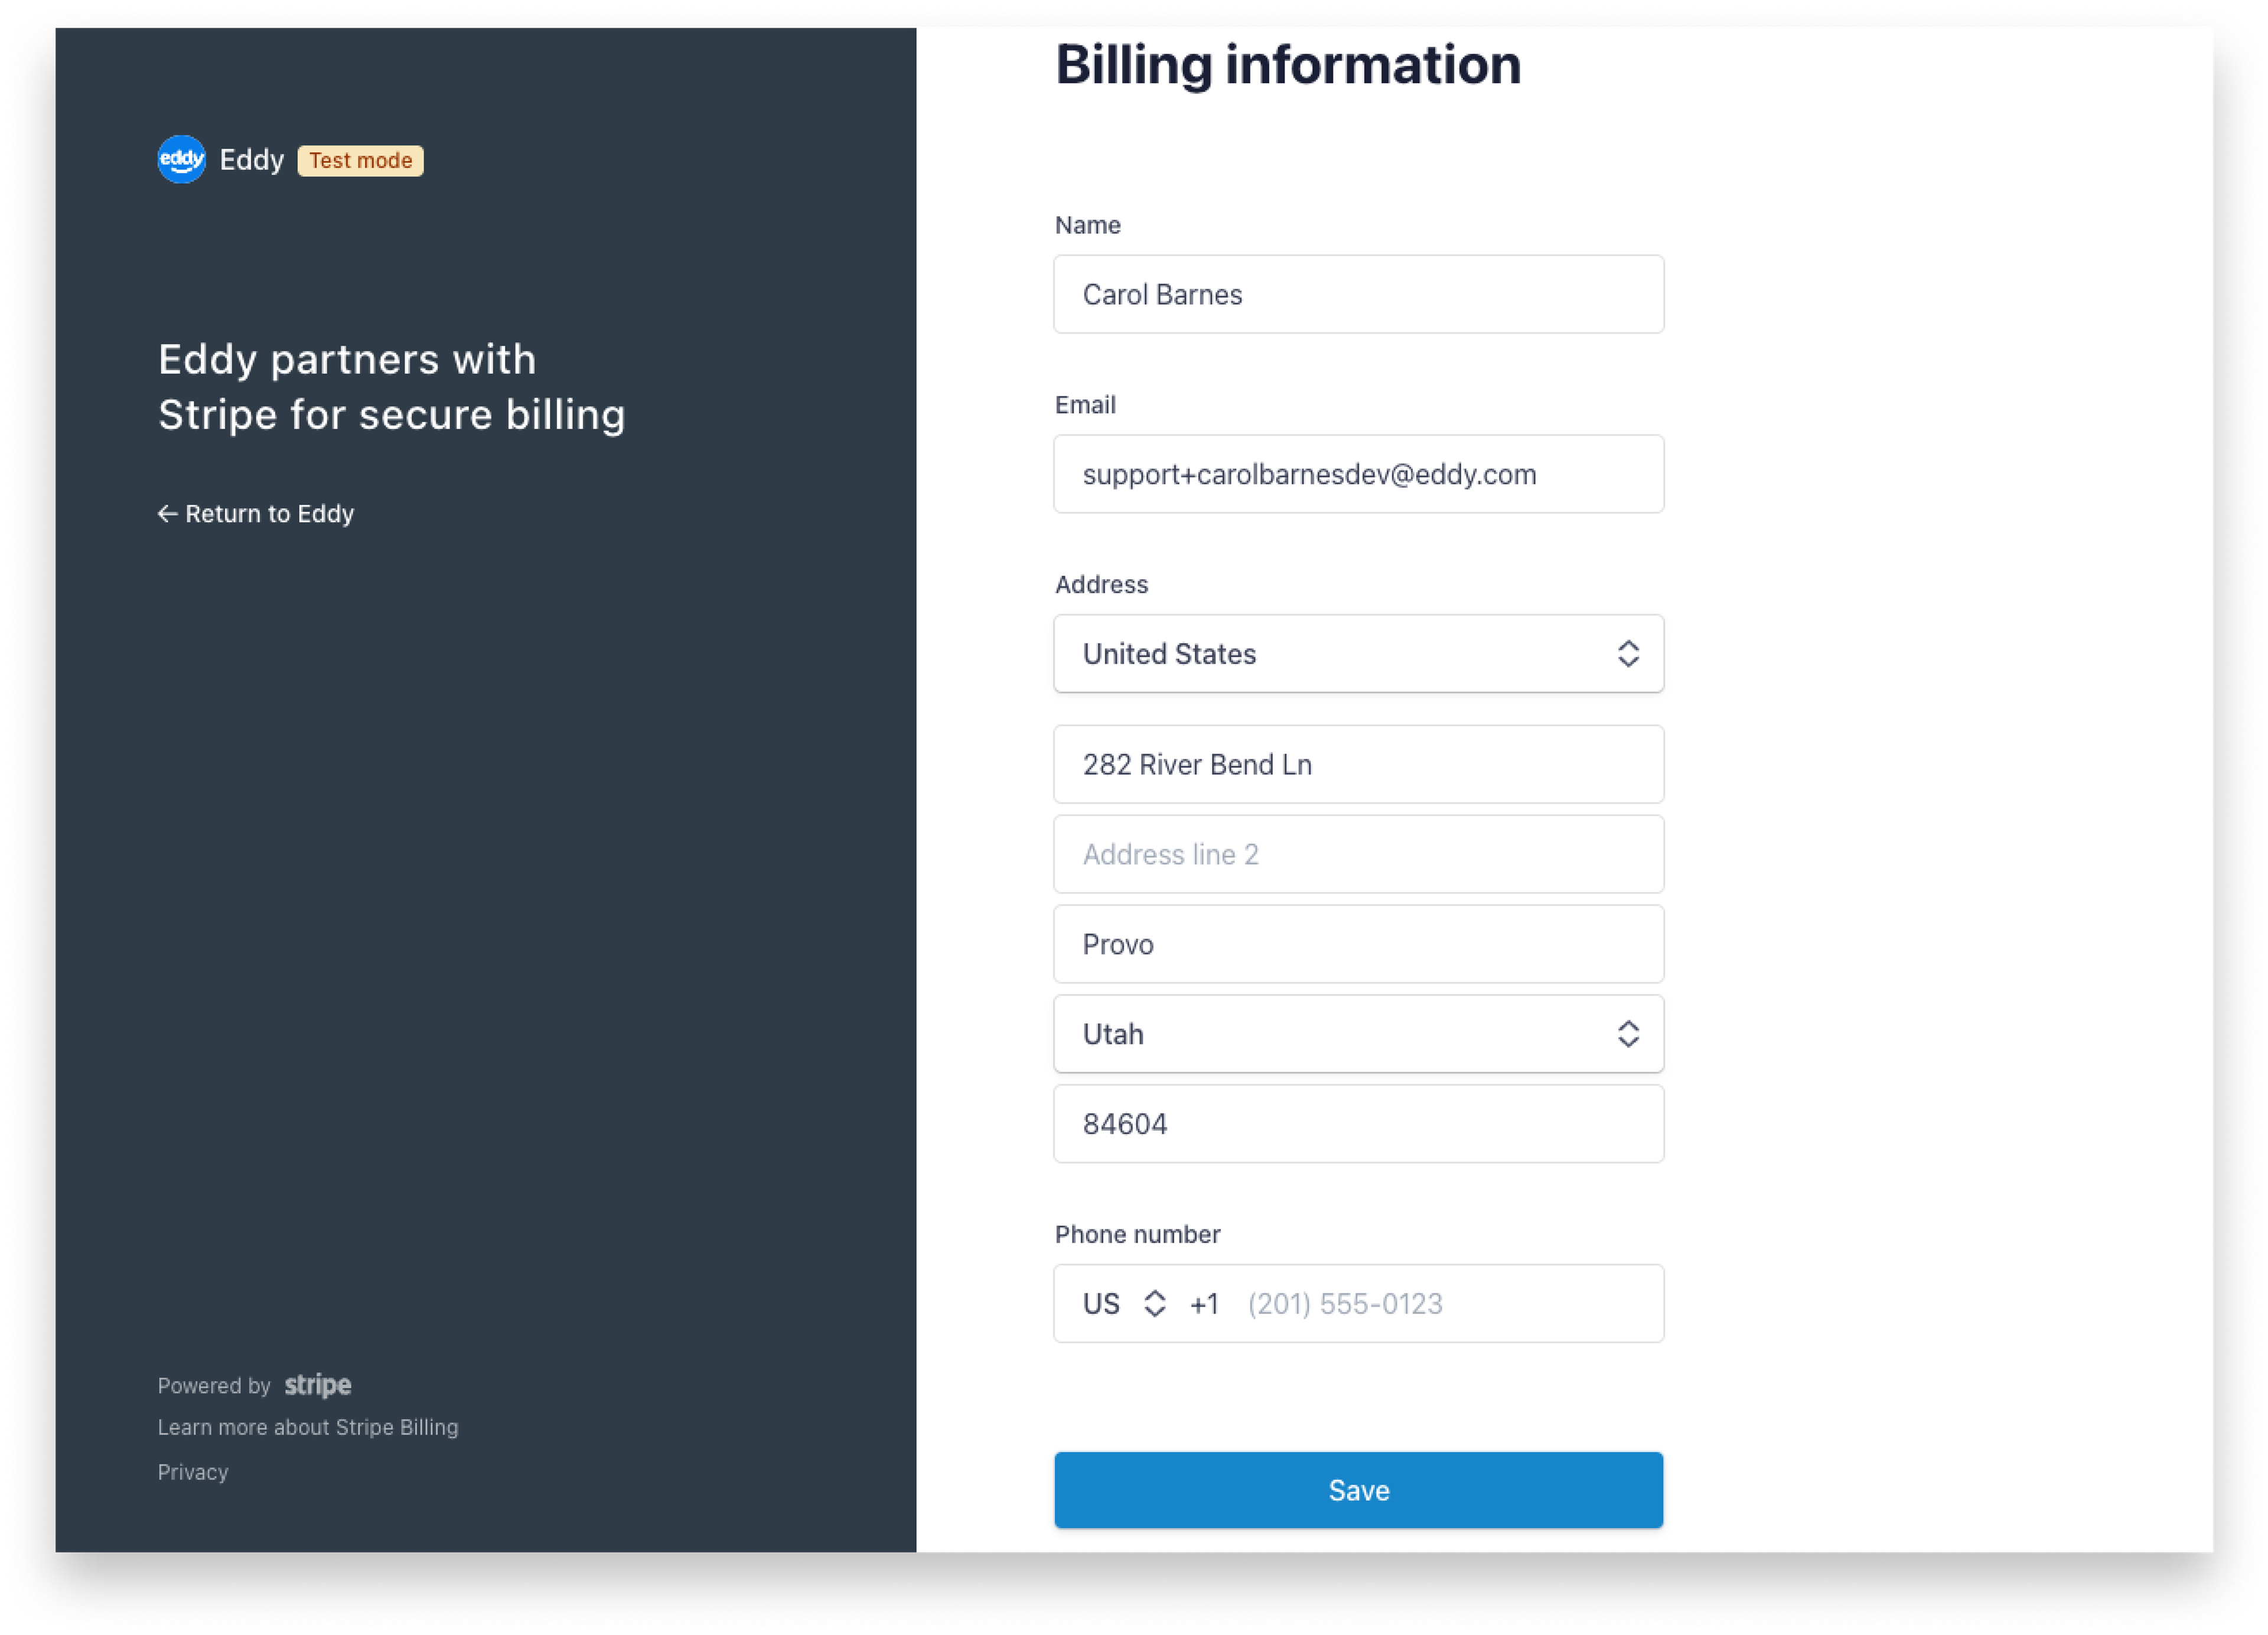Click the country selector chevron arrows

[x=1628, y=654]
